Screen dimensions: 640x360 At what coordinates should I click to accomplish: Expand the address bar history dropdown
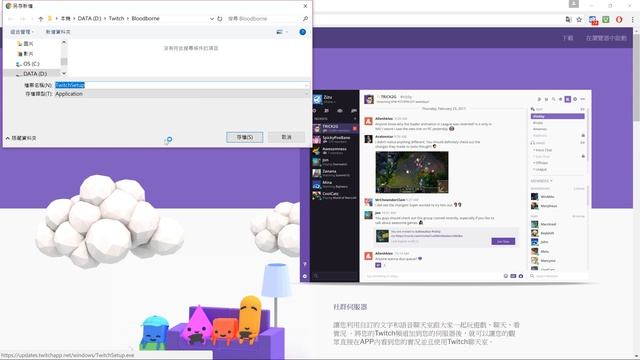pos(211,19)
